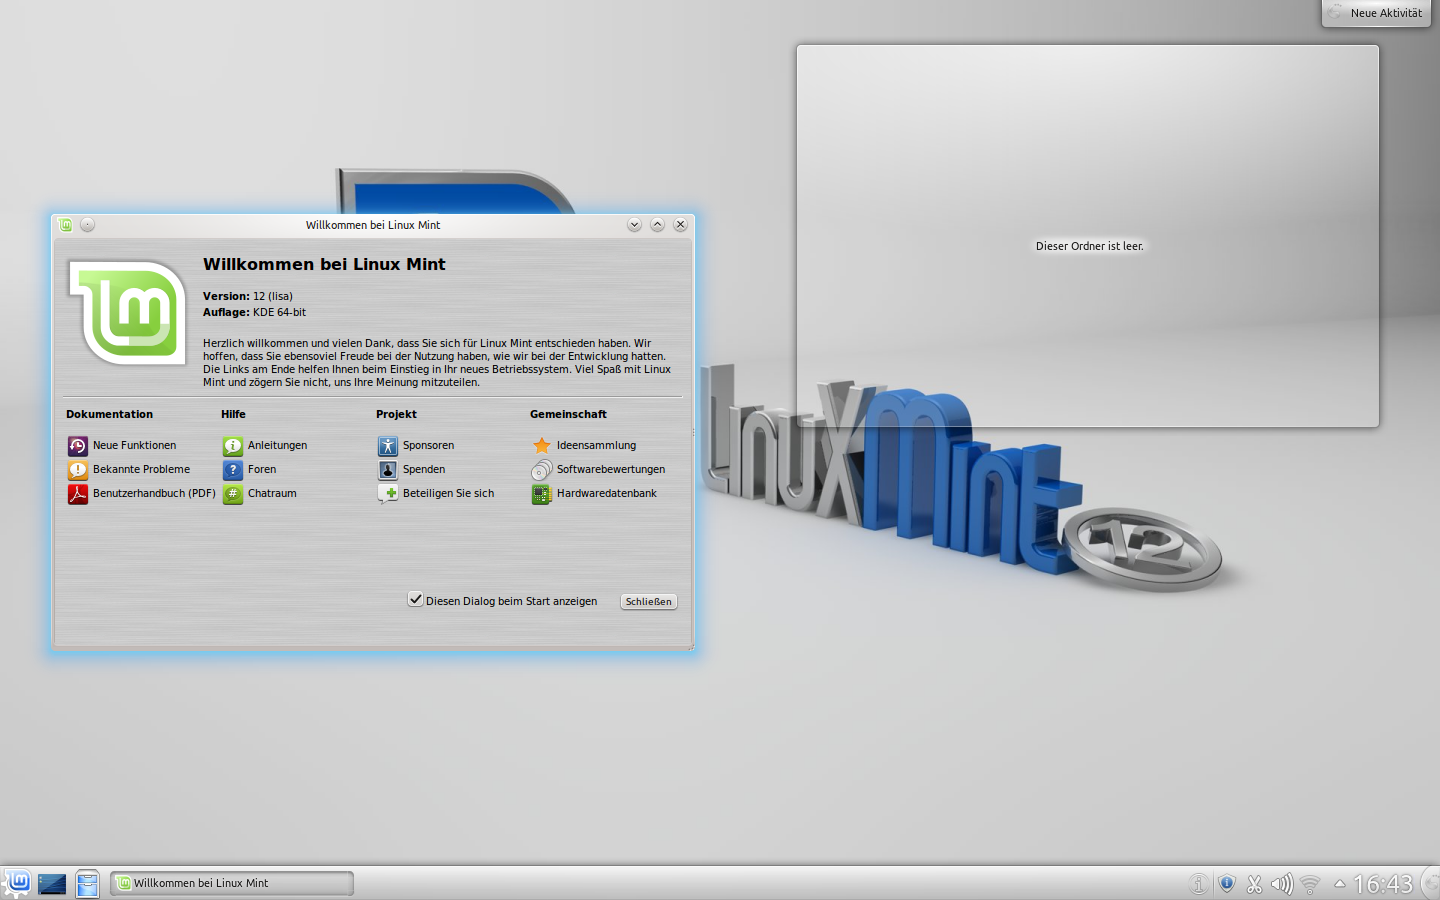Click the Linux Mint window menu icon in titlebar

pyautogui.click(x=65, y=225)
